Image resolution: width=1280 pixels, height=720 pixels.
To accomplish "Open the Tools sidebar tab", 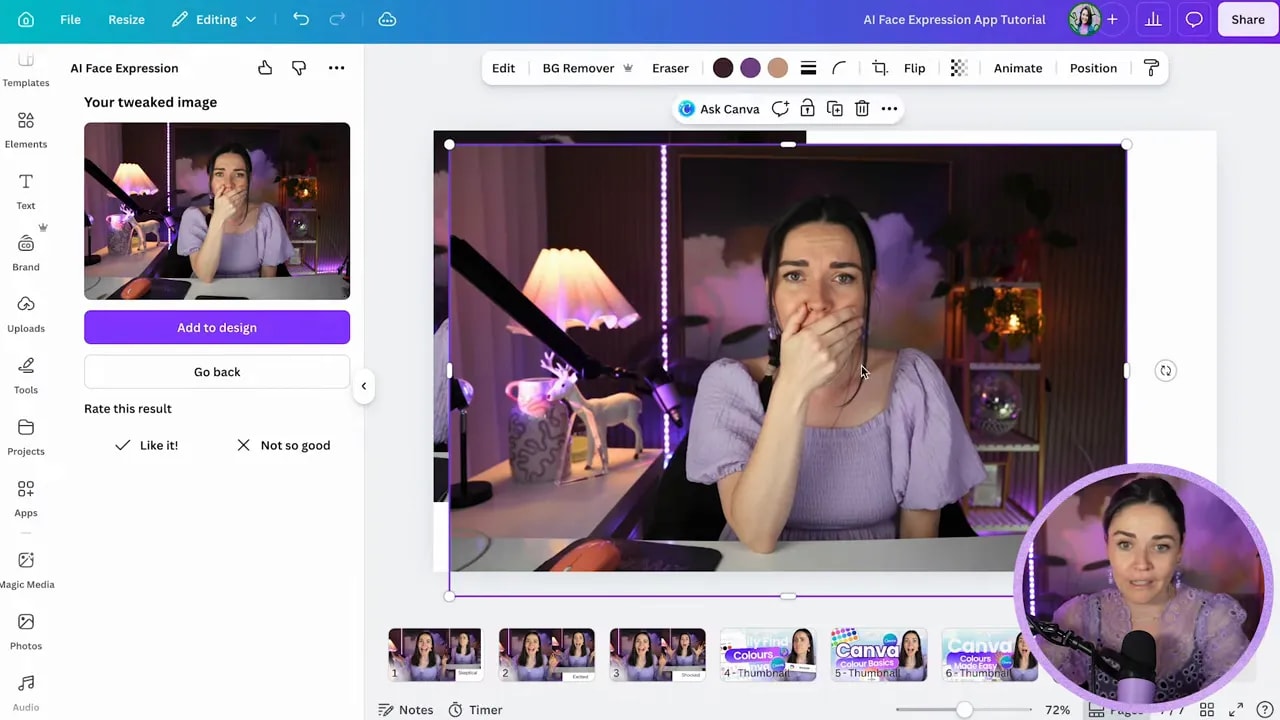I will (x=26, y=375).
